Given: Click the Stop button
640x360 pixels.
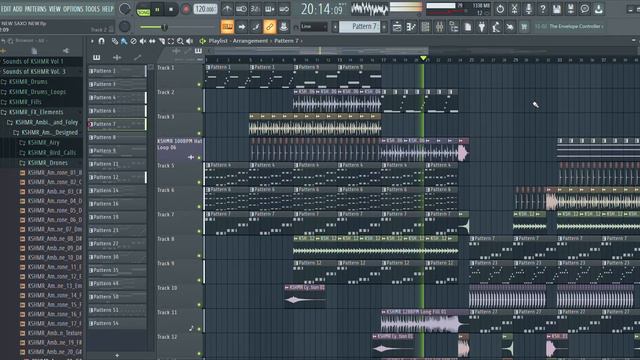Looking at the screenshot, I should 171,9.
